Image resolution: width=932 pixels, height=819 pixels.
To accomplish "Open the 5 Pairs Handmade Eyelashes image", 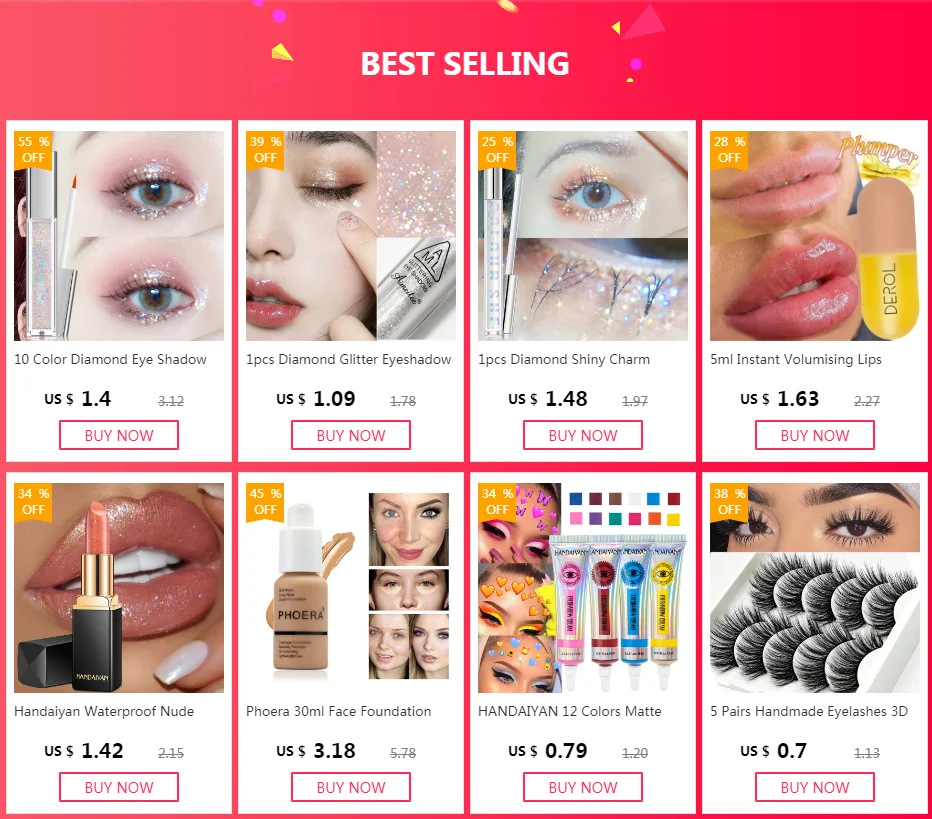I will pyautogui.click(x=815, y=588).
